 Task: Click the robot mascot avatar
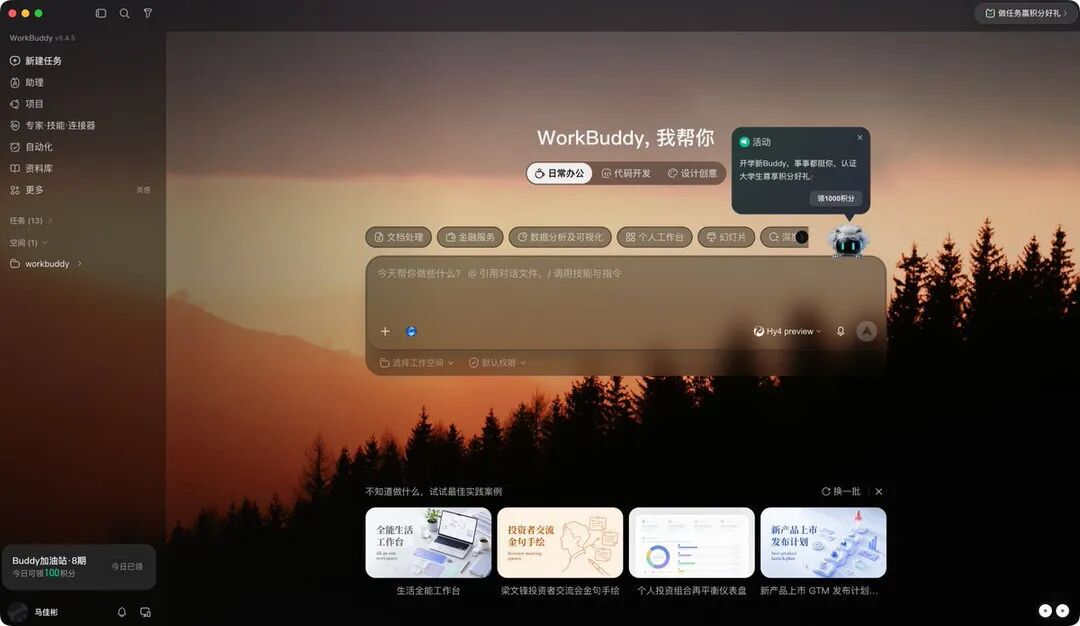click(849, 241)
